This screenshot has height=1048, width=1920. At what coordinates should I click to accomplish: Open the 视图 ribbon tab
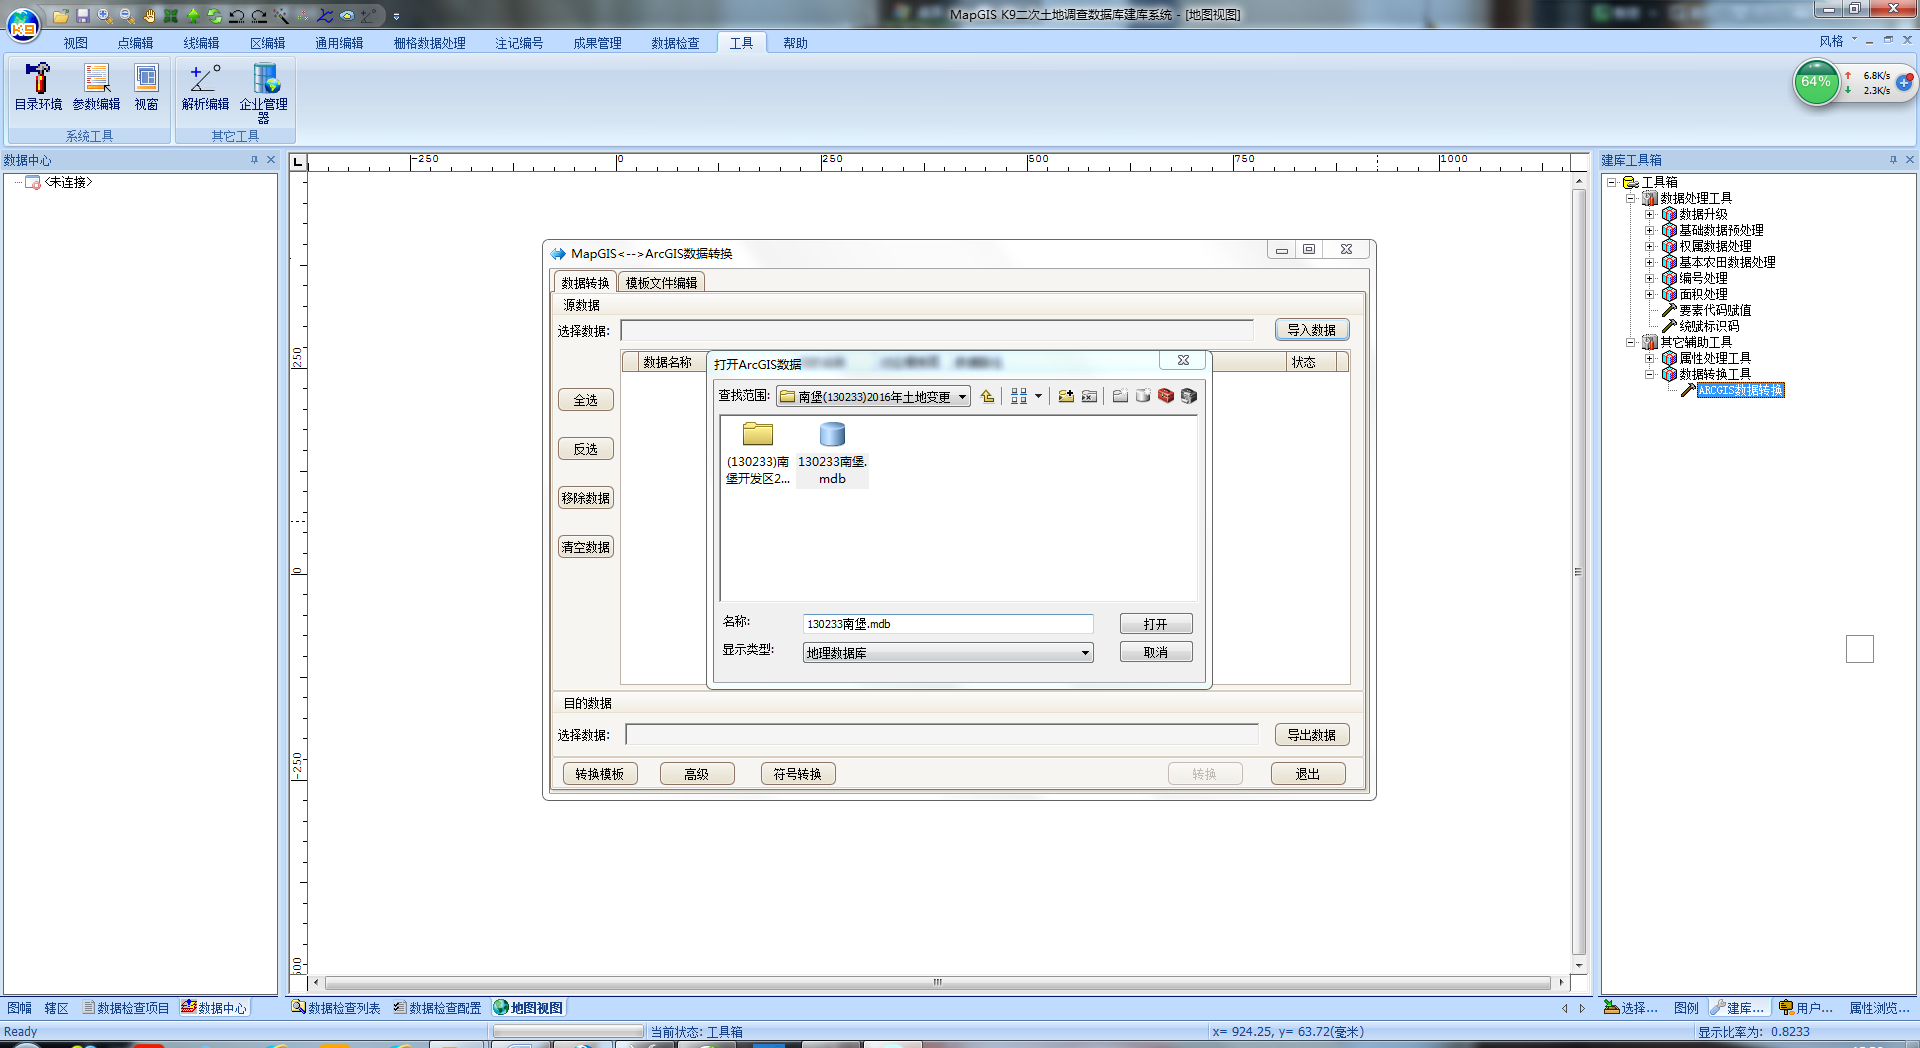pyautogui.click(x=76, y=43)
